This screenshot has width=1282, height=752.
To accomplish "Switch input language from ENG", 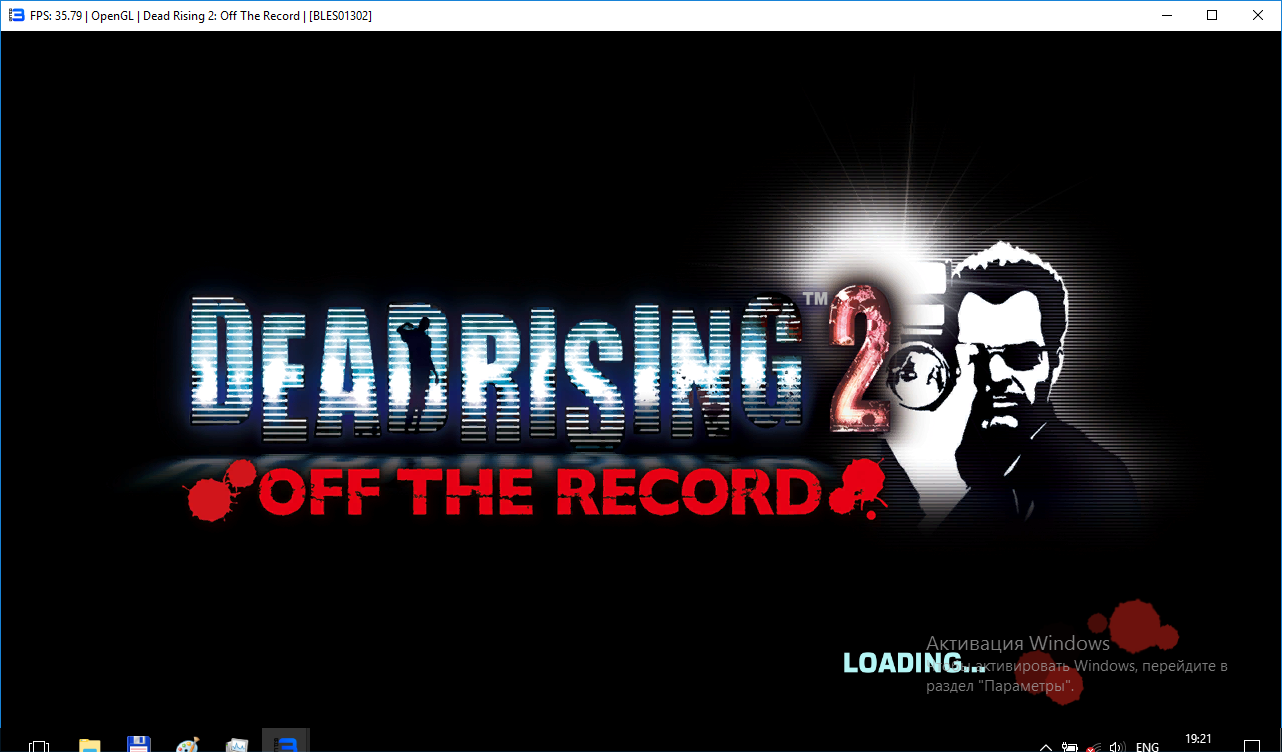I will (x=1147, y=746).
